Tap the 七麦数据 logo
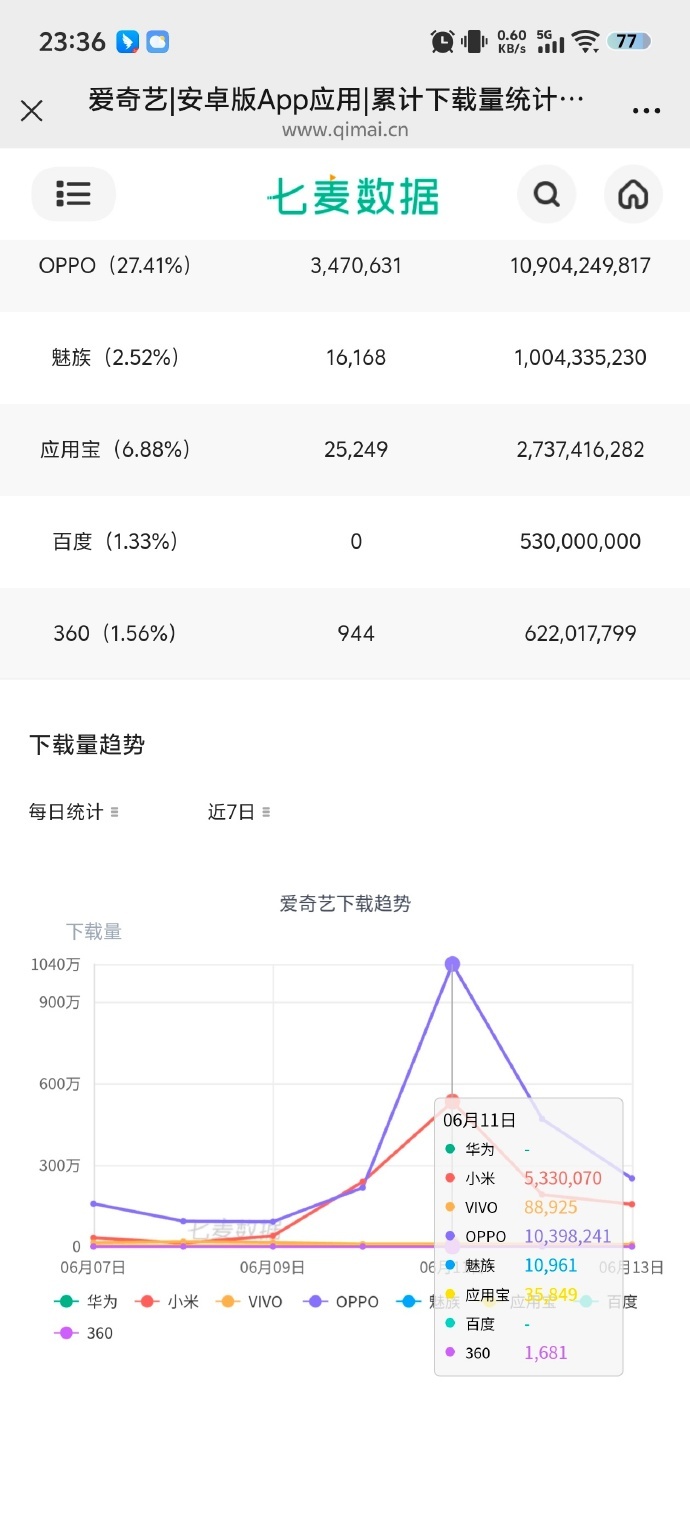Viewport: 690px width, 1533px height. (x=353, y=195)
